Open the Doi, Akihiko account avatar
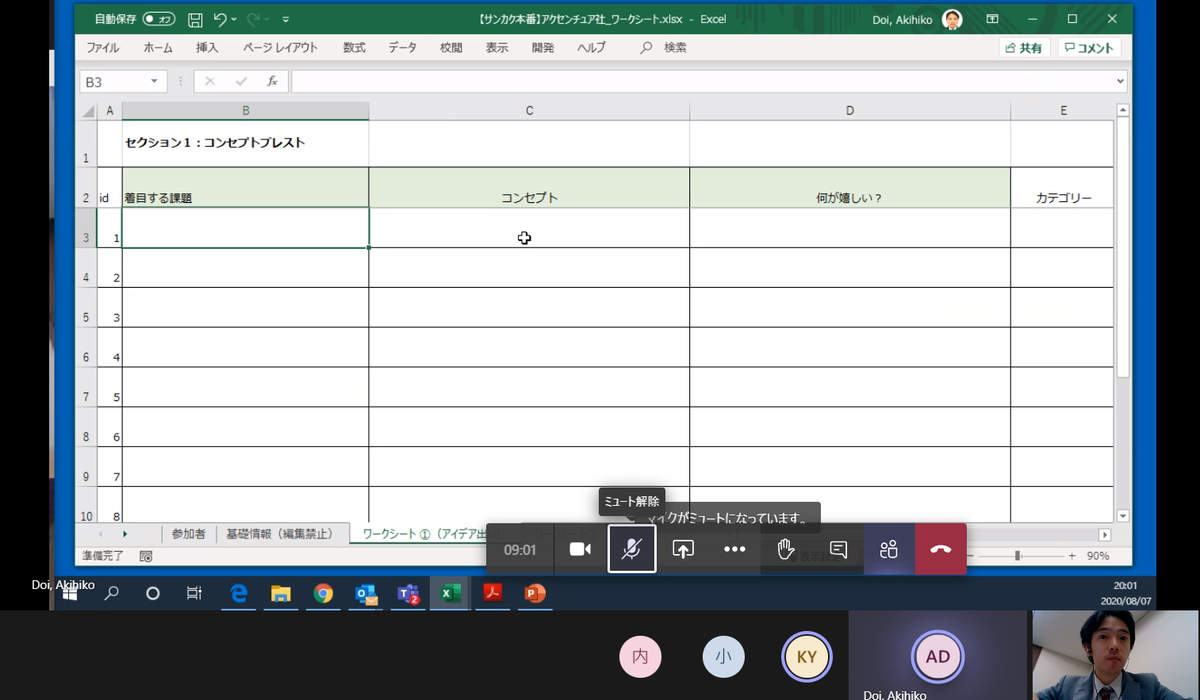The width and height of the screenshot is (1200, 700). 952,19
